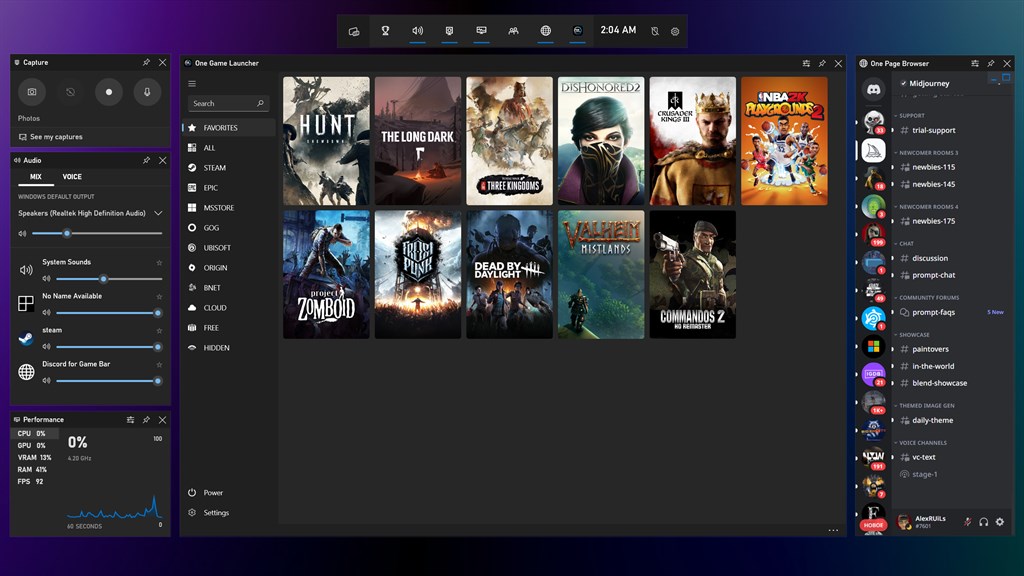Open the Widget menu on Game Bar
This screenshot has height=576, width=1024.
click(x=354, y=31)
